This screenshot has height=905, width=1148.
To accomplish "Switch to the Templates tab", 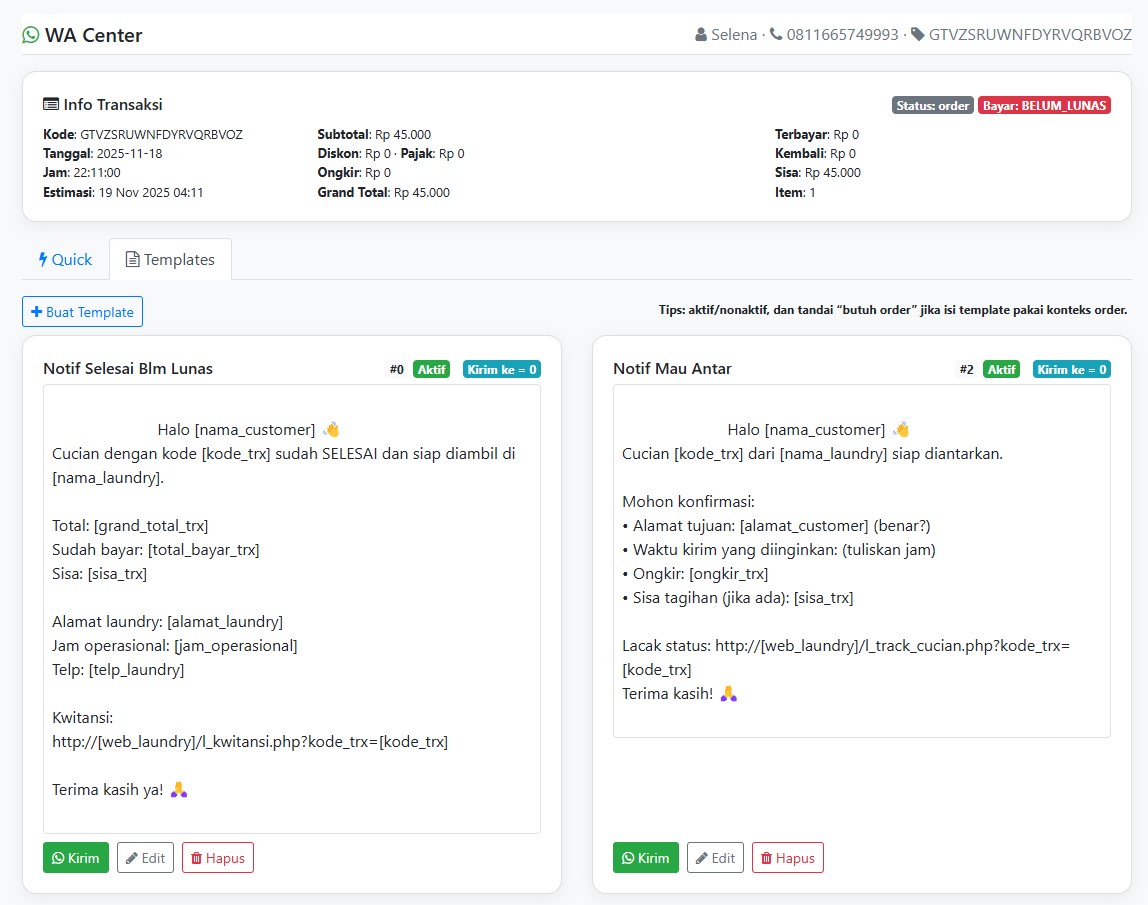I will [x=170, y=259].
